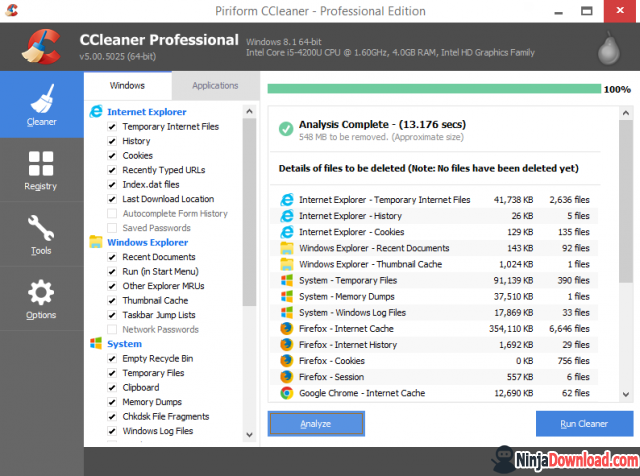
Task: Click Firefox icon for Firefox - Cookies result
Action: click(x=287, y=361)
